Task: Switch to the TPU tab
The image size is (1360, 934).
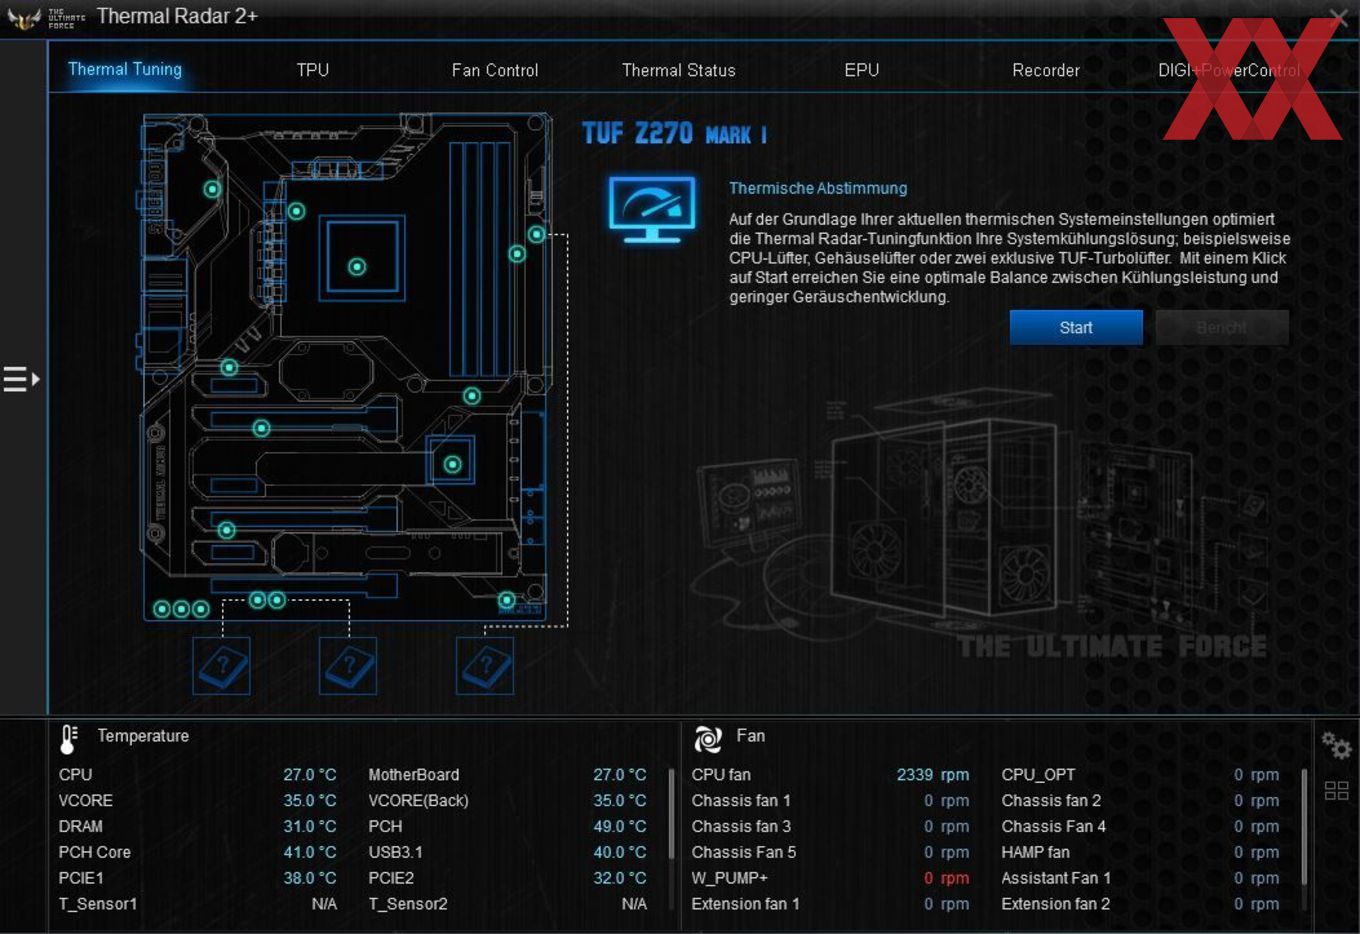Action: (312, 70)
